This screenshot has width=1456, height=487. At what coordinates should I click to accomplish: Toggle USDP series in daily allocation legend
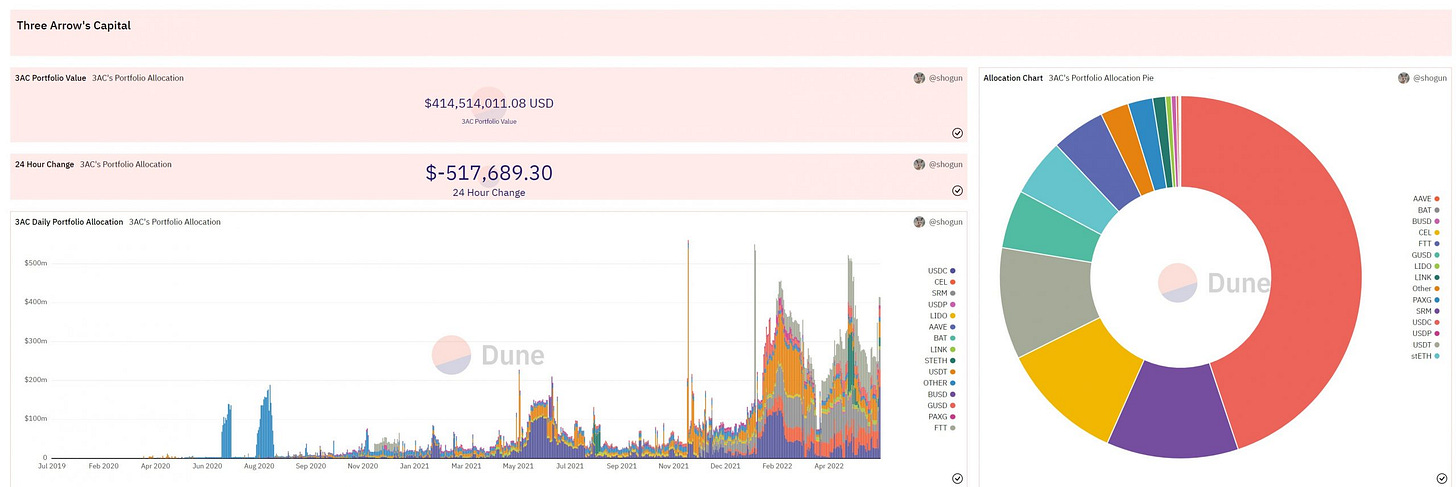(942, 304)
